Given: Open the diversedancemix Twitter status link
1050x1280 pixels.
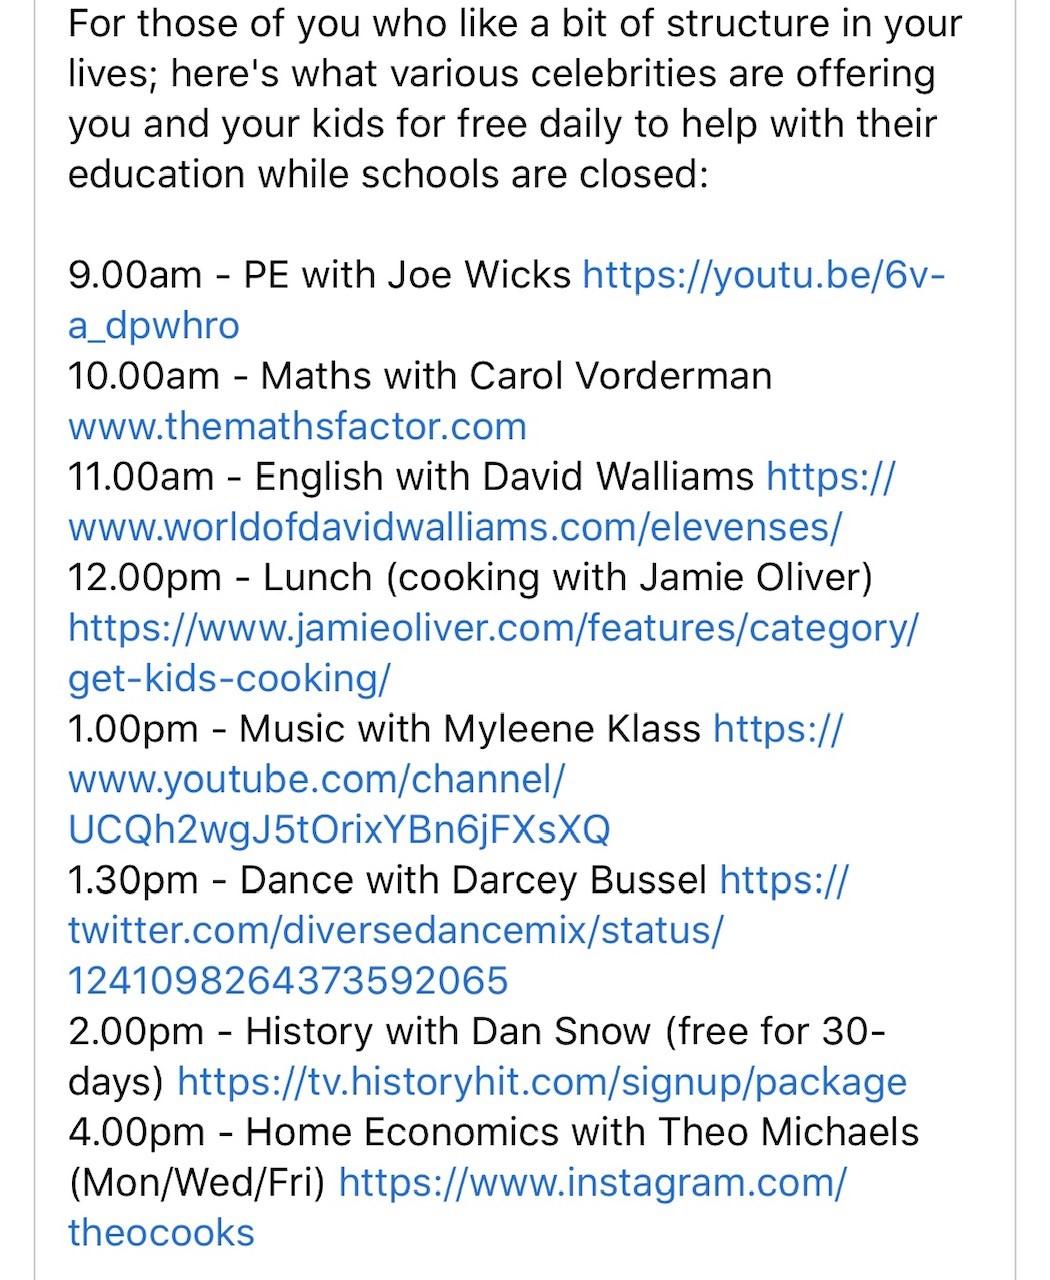Looking at the screenshot, I should [x=395, y=931].
